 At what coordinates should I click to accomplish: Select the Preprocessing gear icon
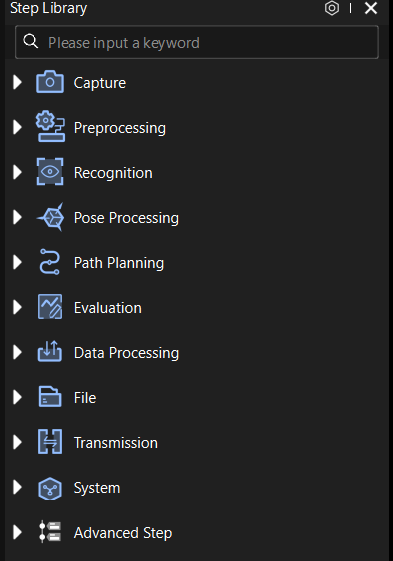tap(50, 127)
